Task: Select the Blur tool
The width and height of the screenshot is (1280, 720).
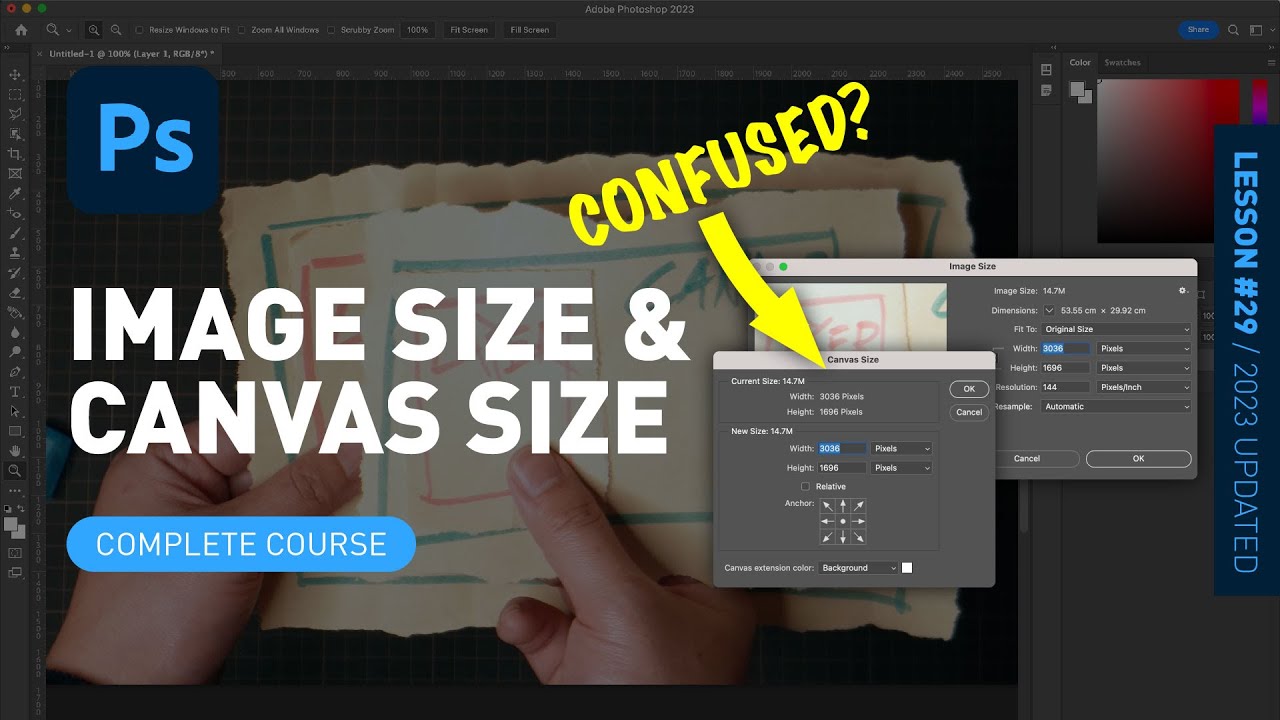Action: 15,332
